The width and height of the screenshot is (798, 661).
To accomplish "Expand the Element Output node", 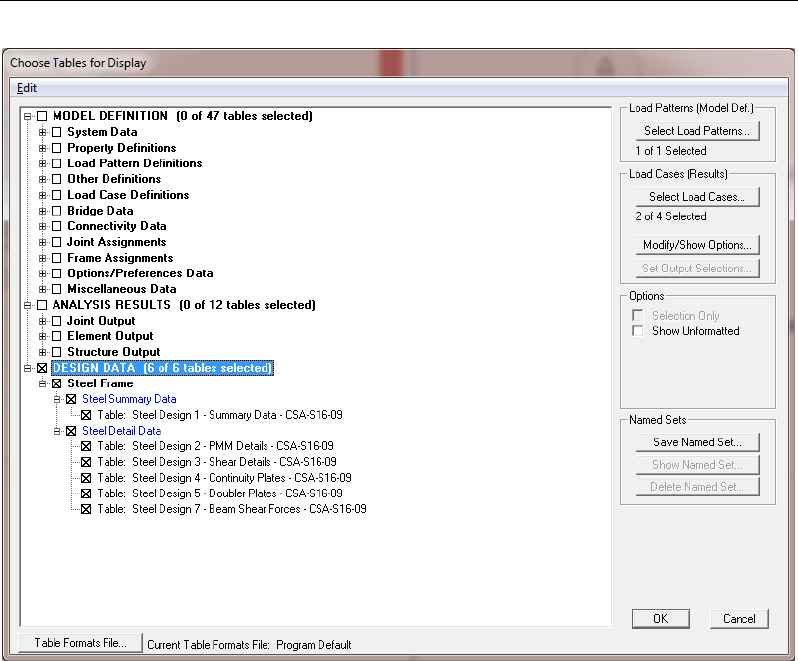I will point(42,336).
